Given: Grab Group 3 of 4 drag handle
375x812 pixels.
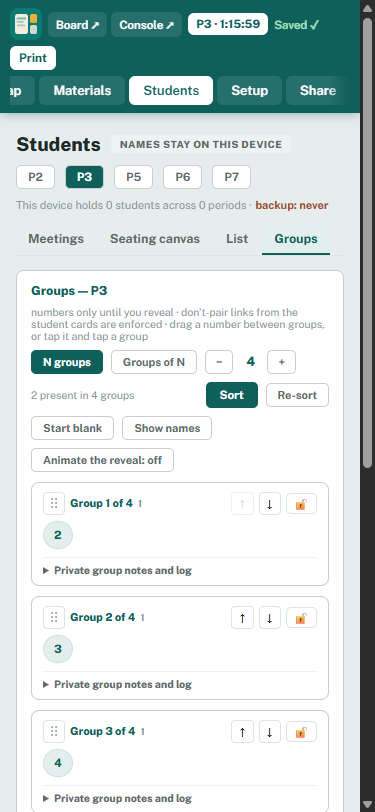Looking at the screenshot, I should coord(54,731).
